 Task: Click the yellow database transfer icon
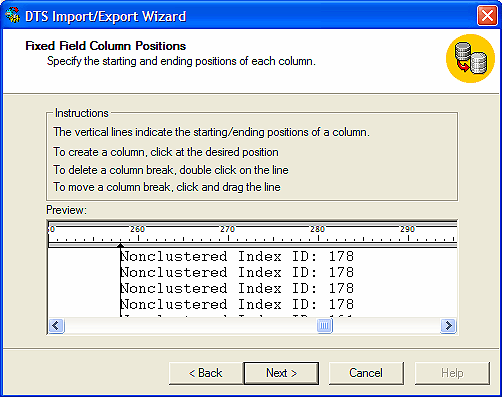coord(470,58)
